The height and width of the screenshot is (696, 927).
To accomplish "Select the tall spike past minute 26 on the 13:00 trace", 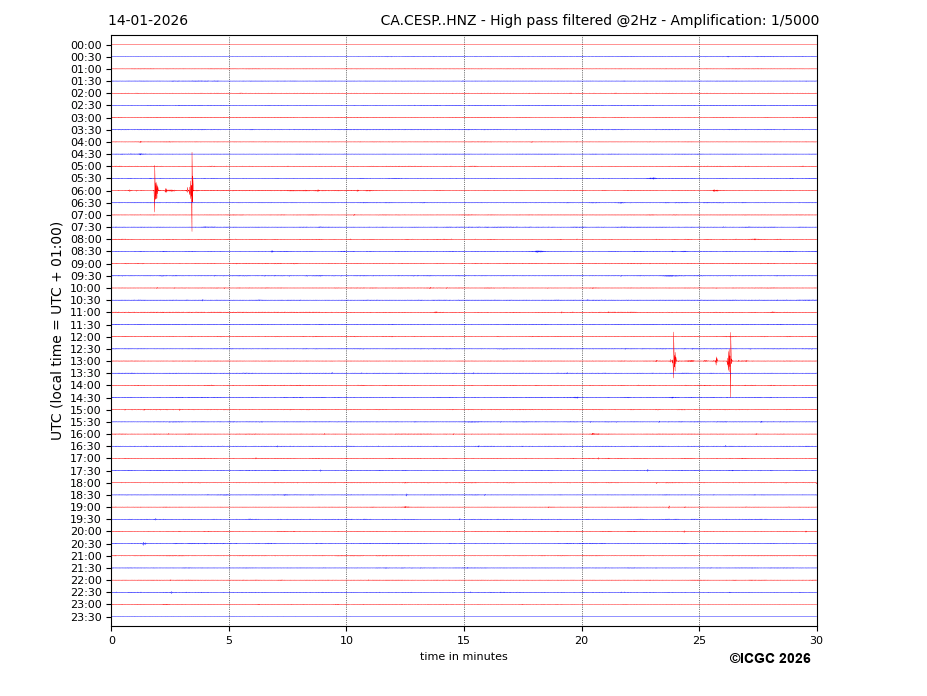I will point(730,360).
